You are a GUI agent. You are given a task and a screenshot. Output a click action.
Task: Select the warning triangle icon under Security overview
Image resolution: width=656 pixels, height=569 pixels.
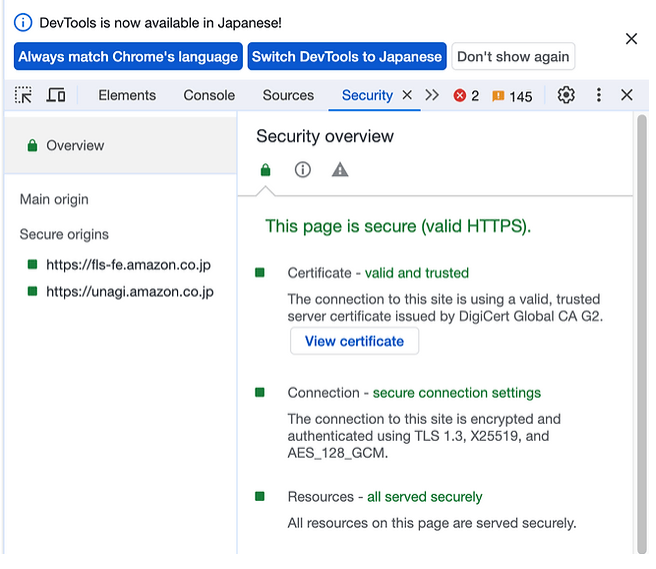340,170
